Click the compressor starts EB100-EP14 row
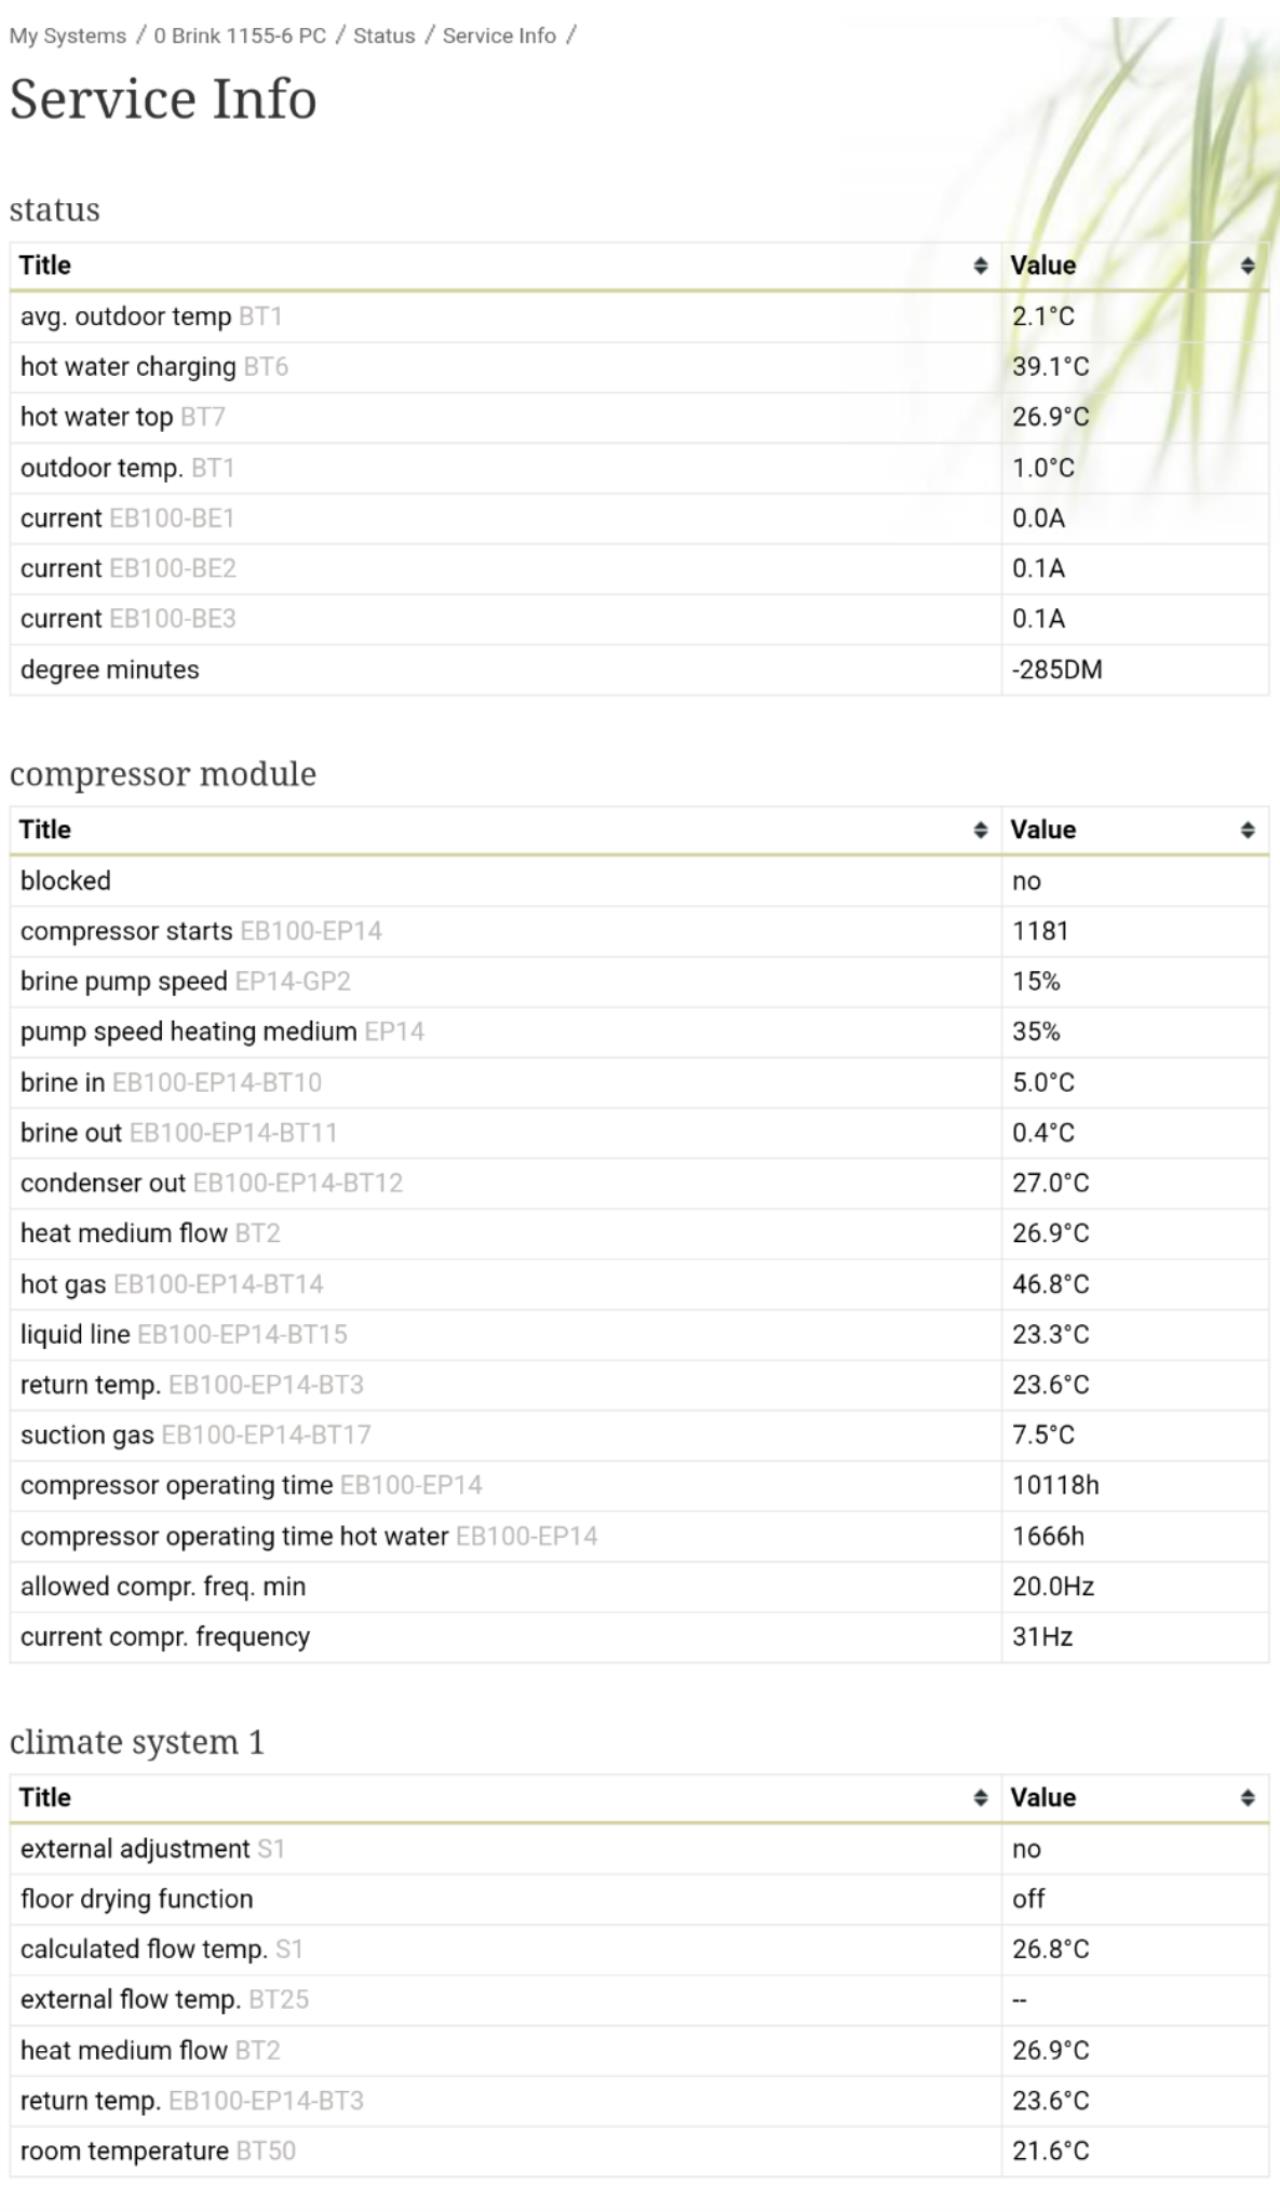The height and width of the screenshot is (2212, 1280). click(x=639, y=931)
